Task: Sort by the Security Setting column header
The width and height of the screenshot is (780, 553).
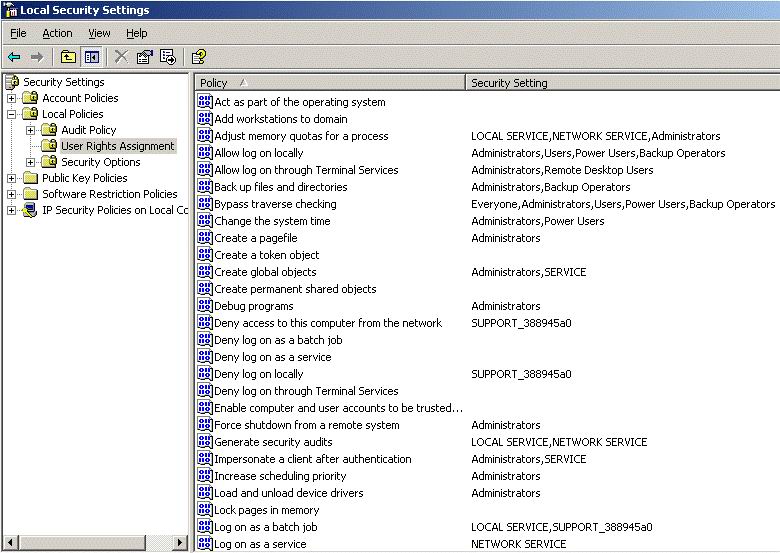Action: tap(623, 83)
